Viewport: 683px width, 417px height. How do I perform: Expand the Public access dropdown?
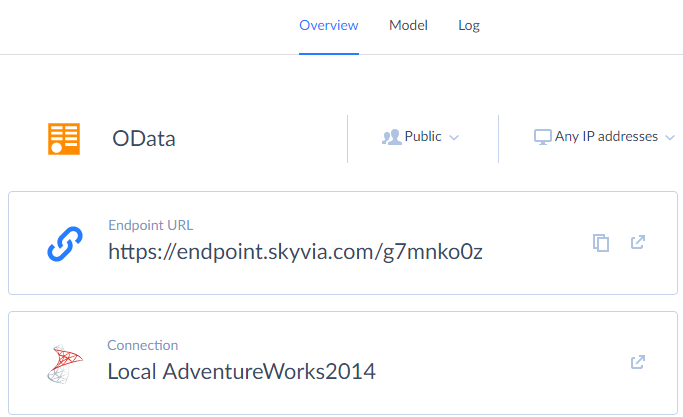coord(420,137)
